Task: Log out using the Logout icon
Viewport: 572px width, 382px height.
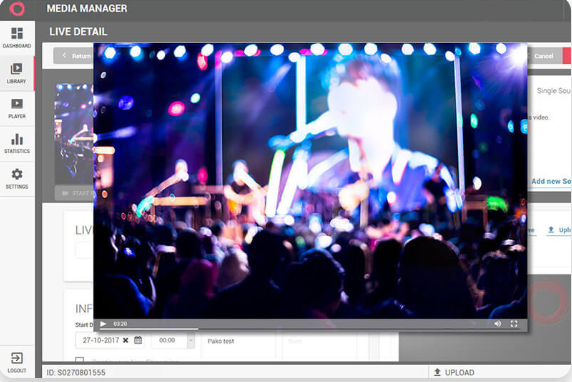Action: tap(17, 362)
